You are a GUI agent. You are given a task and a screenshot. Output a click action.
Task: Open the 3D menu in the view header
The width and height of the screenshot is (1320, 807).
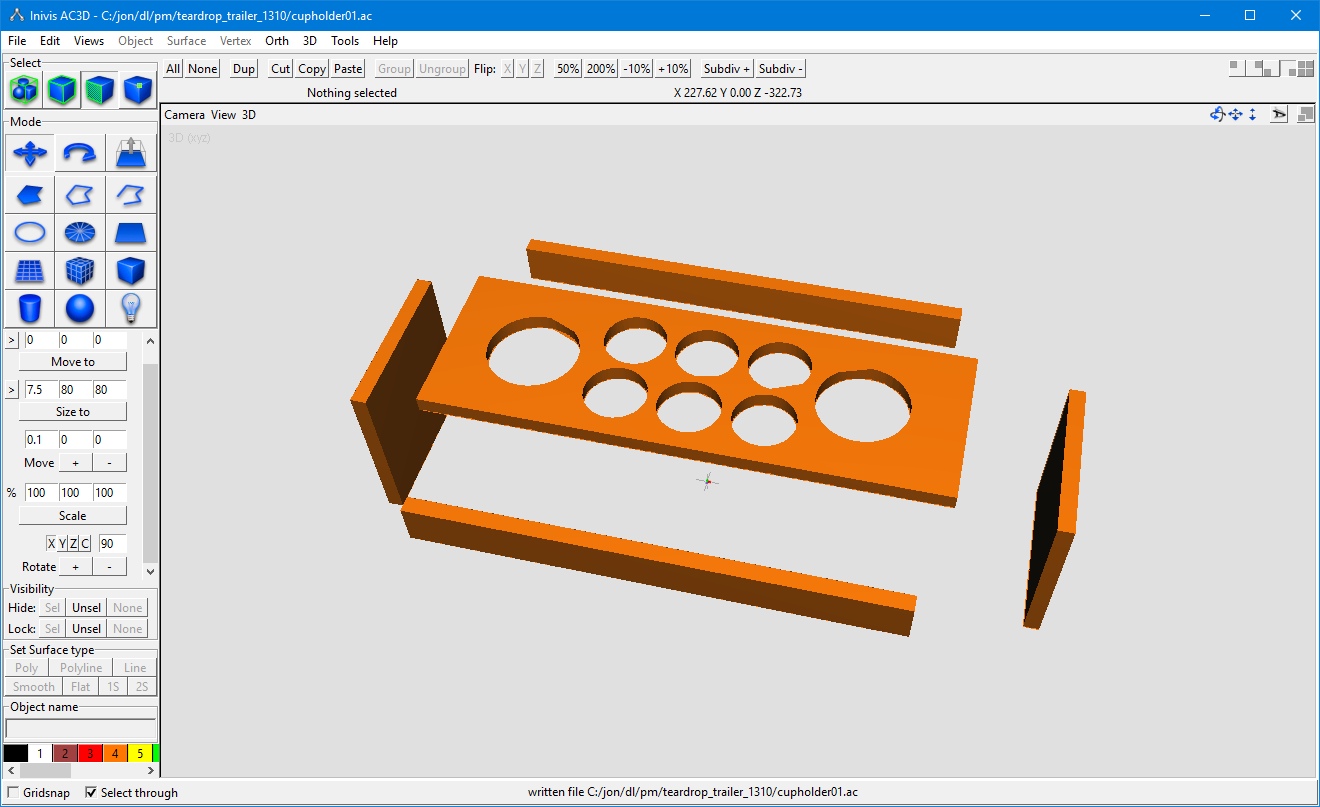(x=249, y=115)
